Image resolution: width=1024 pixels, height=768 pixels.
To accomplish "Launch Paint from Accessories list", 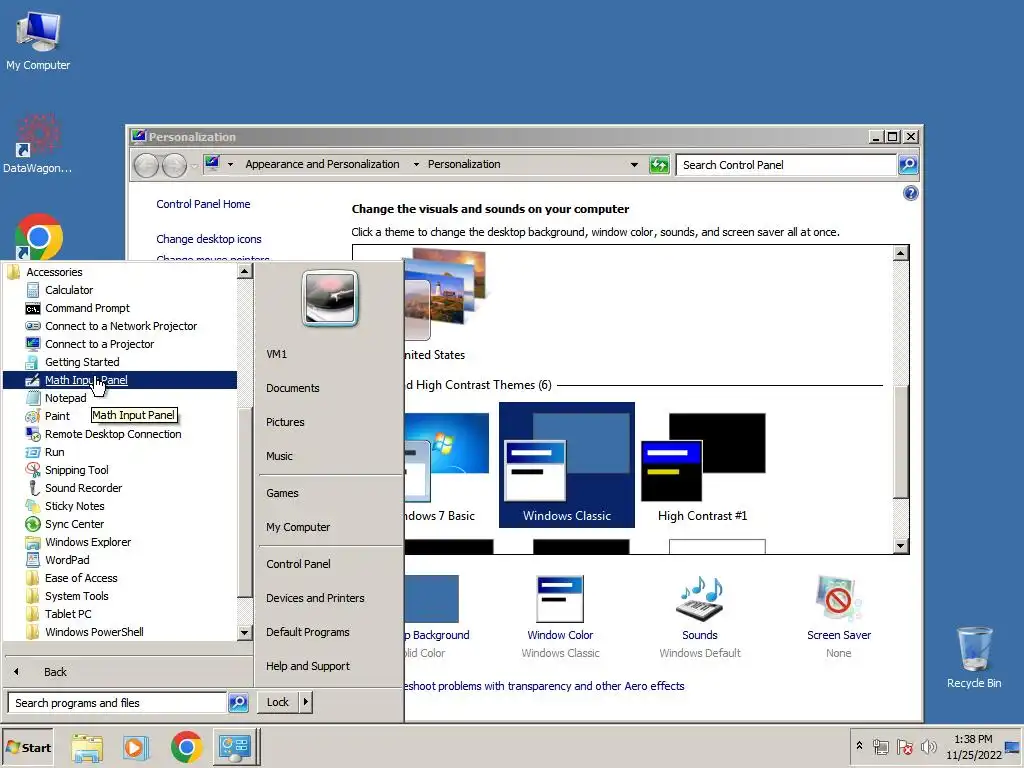I will pyautogui.click(x=57, y=416).
